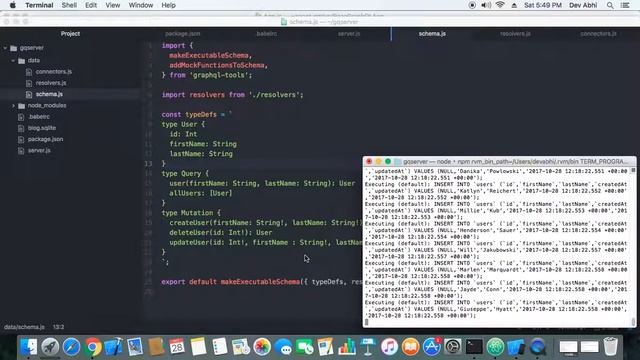
Task: Open Keynote podium icon in dock
Action: [368, 347]
